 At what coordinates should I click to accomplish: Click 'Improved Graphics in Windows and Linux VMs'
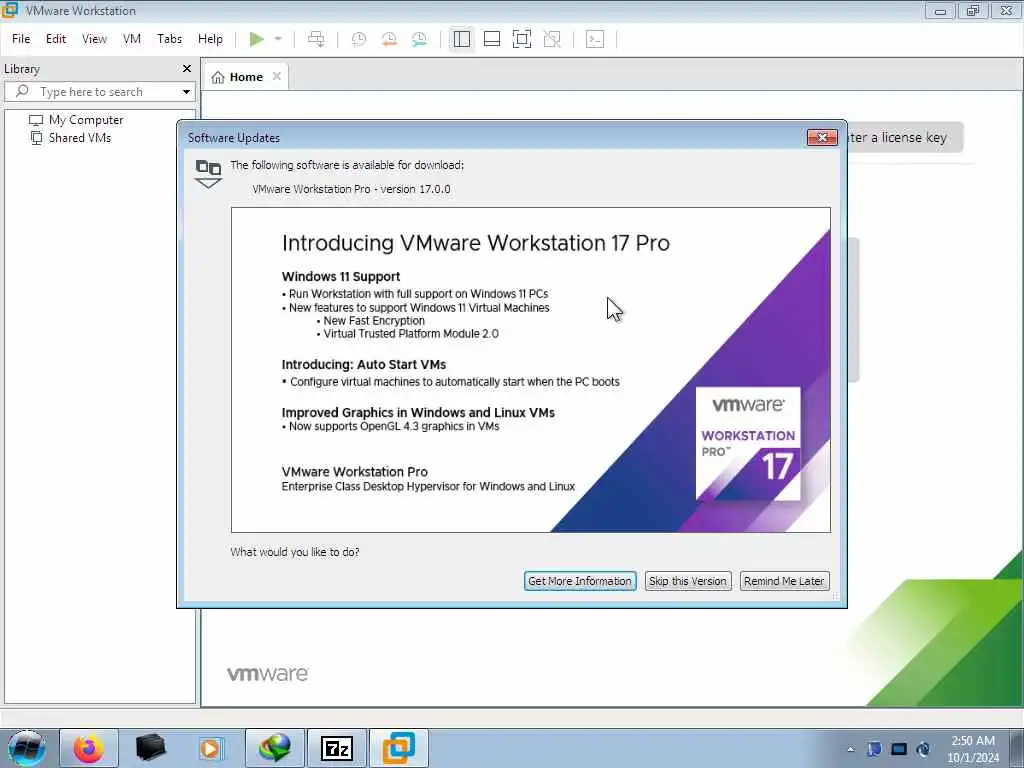[x=418, y=413]
